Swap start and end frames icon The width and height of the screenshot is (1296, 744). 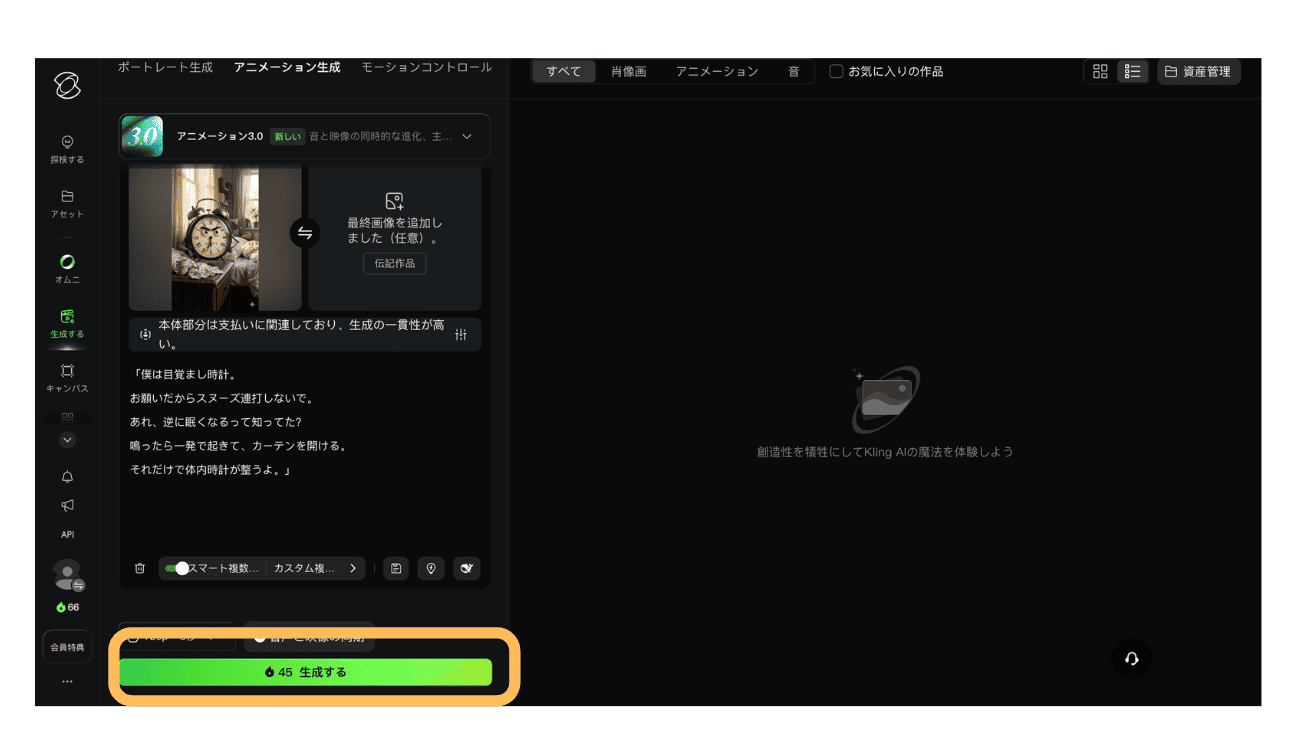305,233
